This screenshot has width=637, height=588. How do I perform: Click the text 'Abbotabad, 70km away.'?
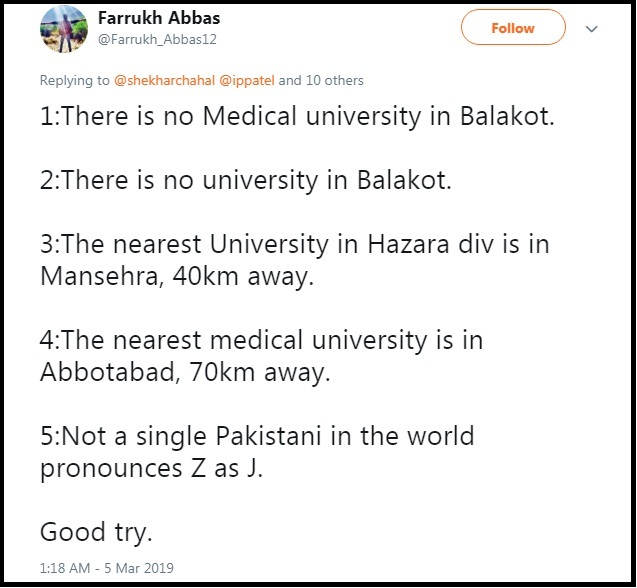point(185,372)
